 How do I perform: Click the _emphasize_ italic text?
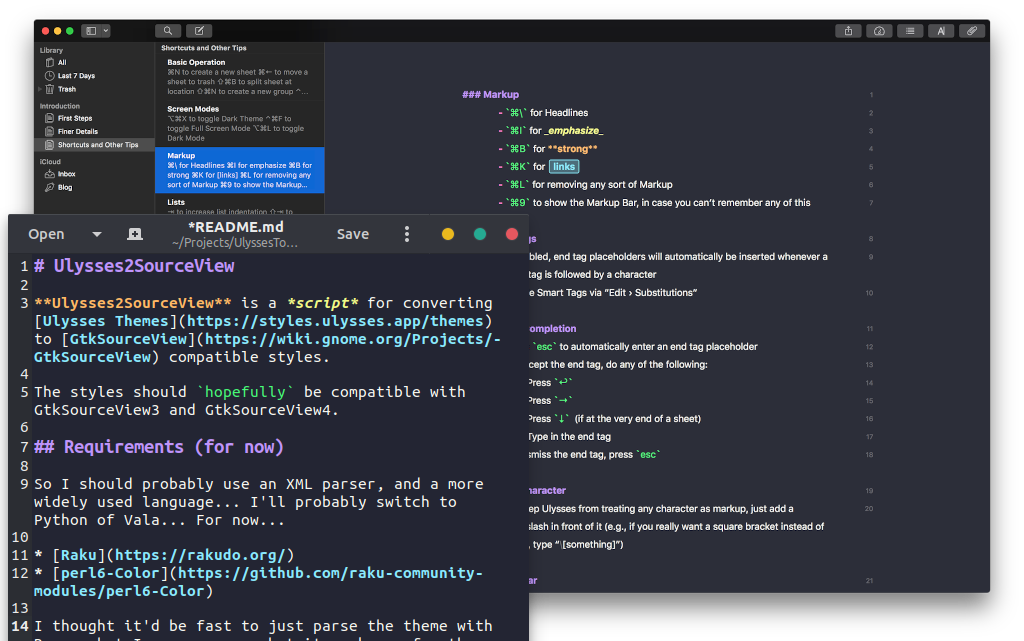(573, 131)
